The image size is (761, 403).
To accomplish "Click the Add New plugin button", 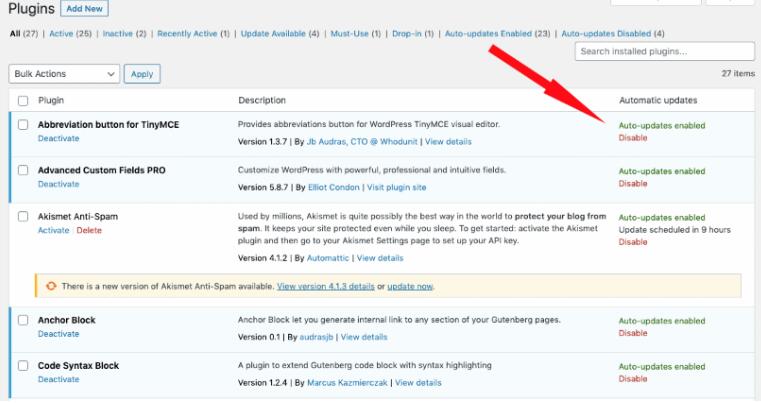I will pos(84,8).
